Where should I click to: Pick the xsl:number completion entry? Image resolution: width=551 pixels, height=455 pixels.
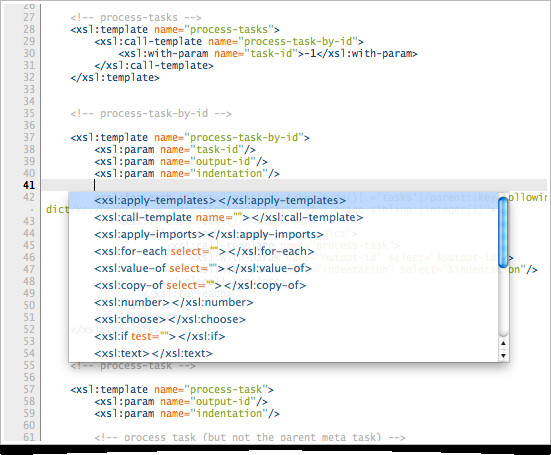tap(284, 302)
